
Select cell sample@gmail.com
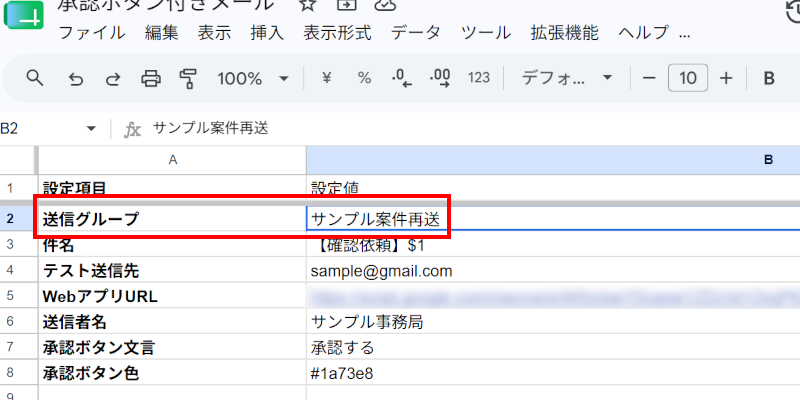pyautogui.click(x=553, y=270)
